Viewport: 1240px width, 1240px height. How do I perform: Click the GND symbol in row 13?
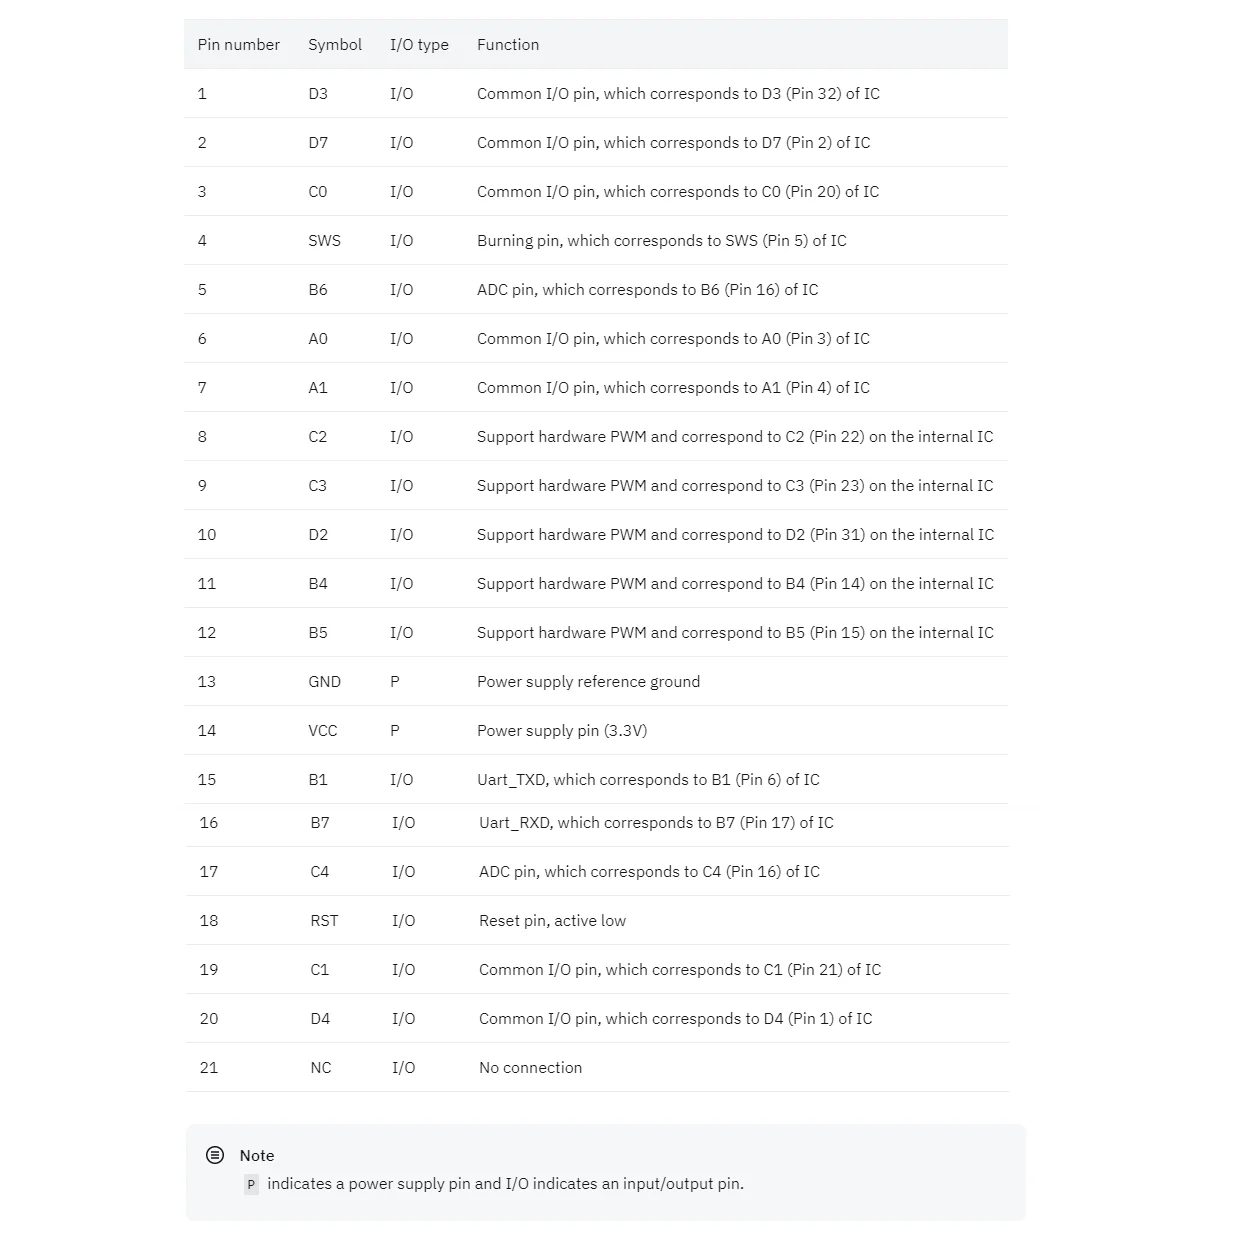point(324,682)
